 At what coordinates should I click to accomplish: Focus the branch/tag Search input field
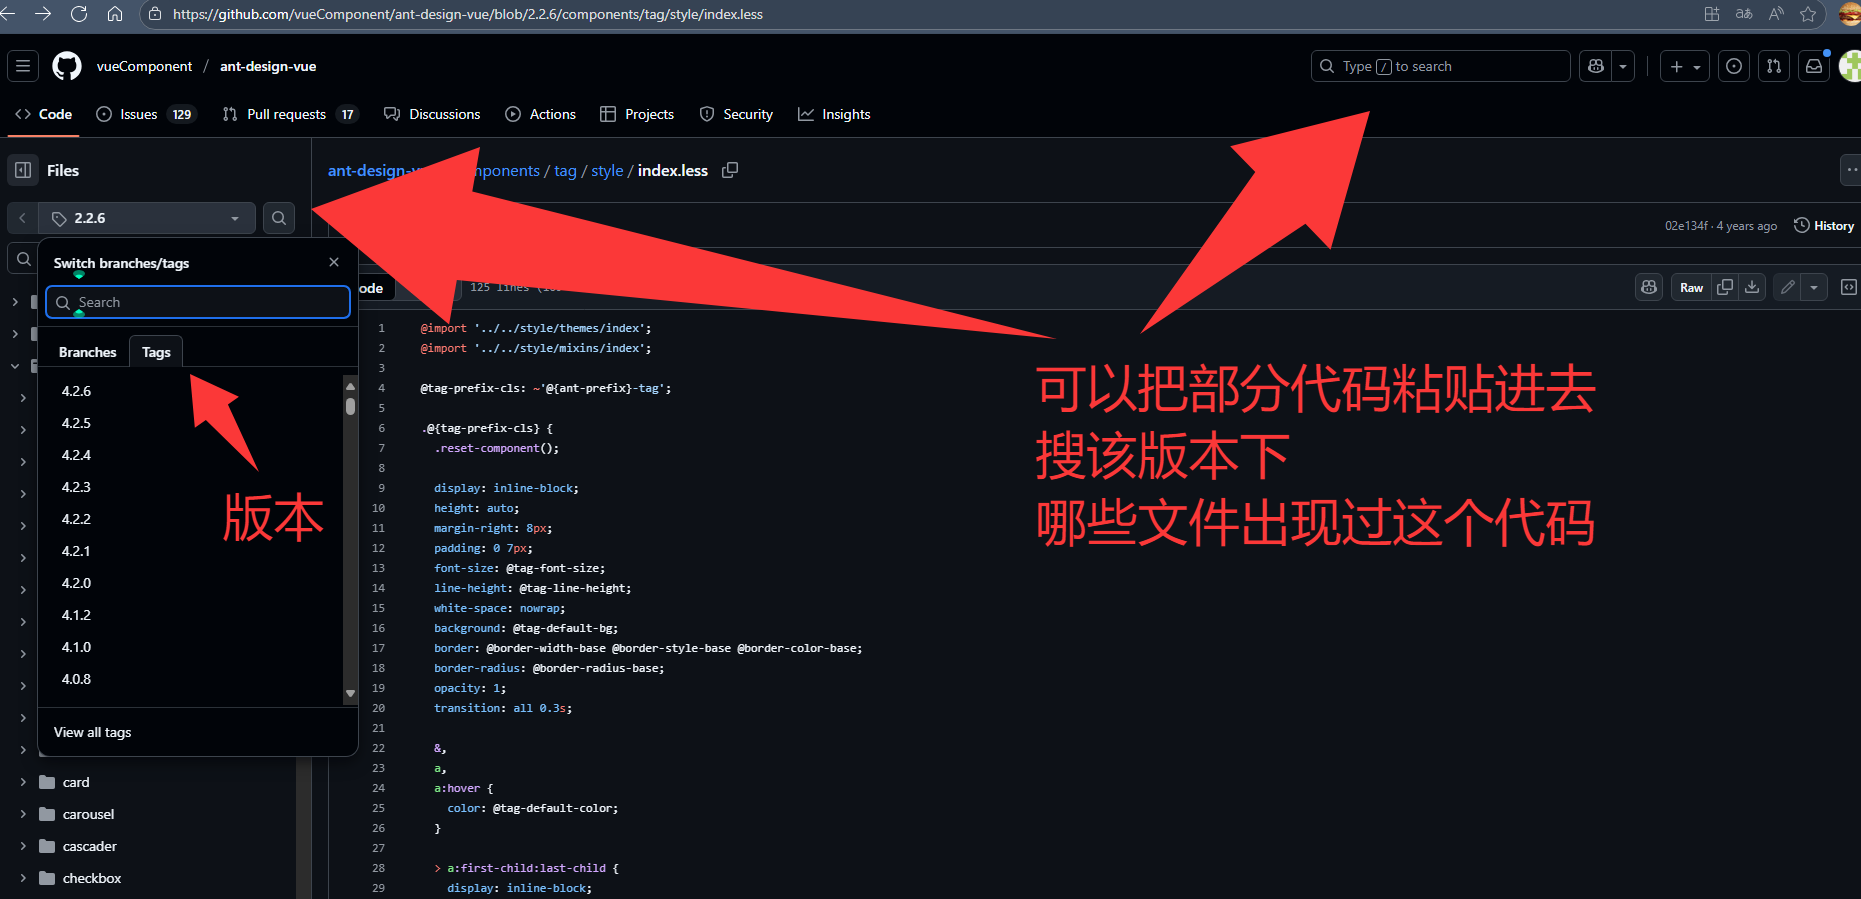click(x=198, y=302)
